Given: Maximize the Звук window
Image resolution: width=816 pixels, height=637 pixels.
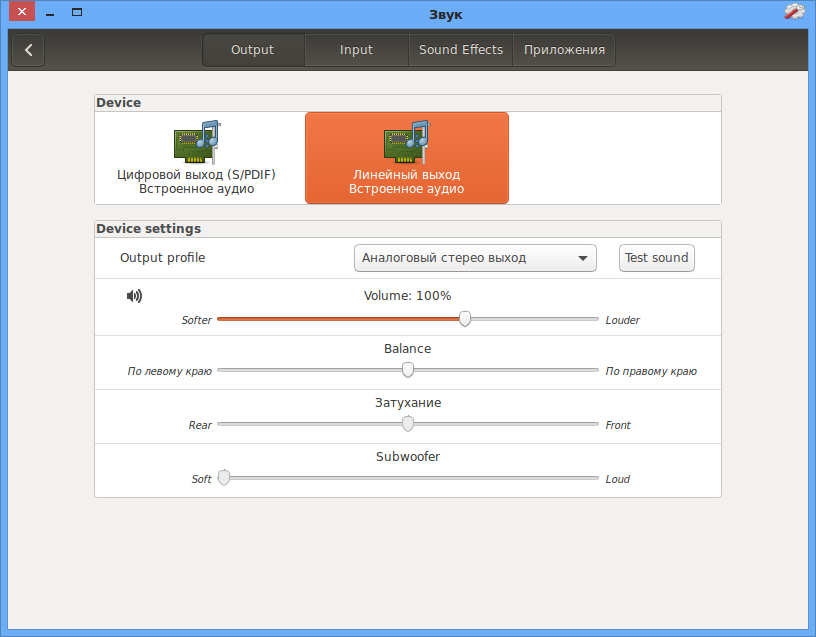Looking at the screenshot, I should tap(77, 12).
